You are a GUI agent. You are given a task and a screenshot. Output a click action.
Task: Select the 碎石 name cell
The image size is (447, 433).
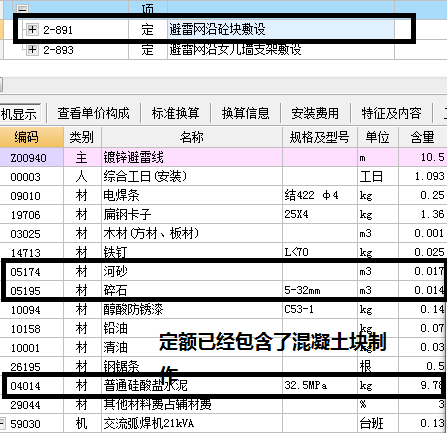click(192, 290)
